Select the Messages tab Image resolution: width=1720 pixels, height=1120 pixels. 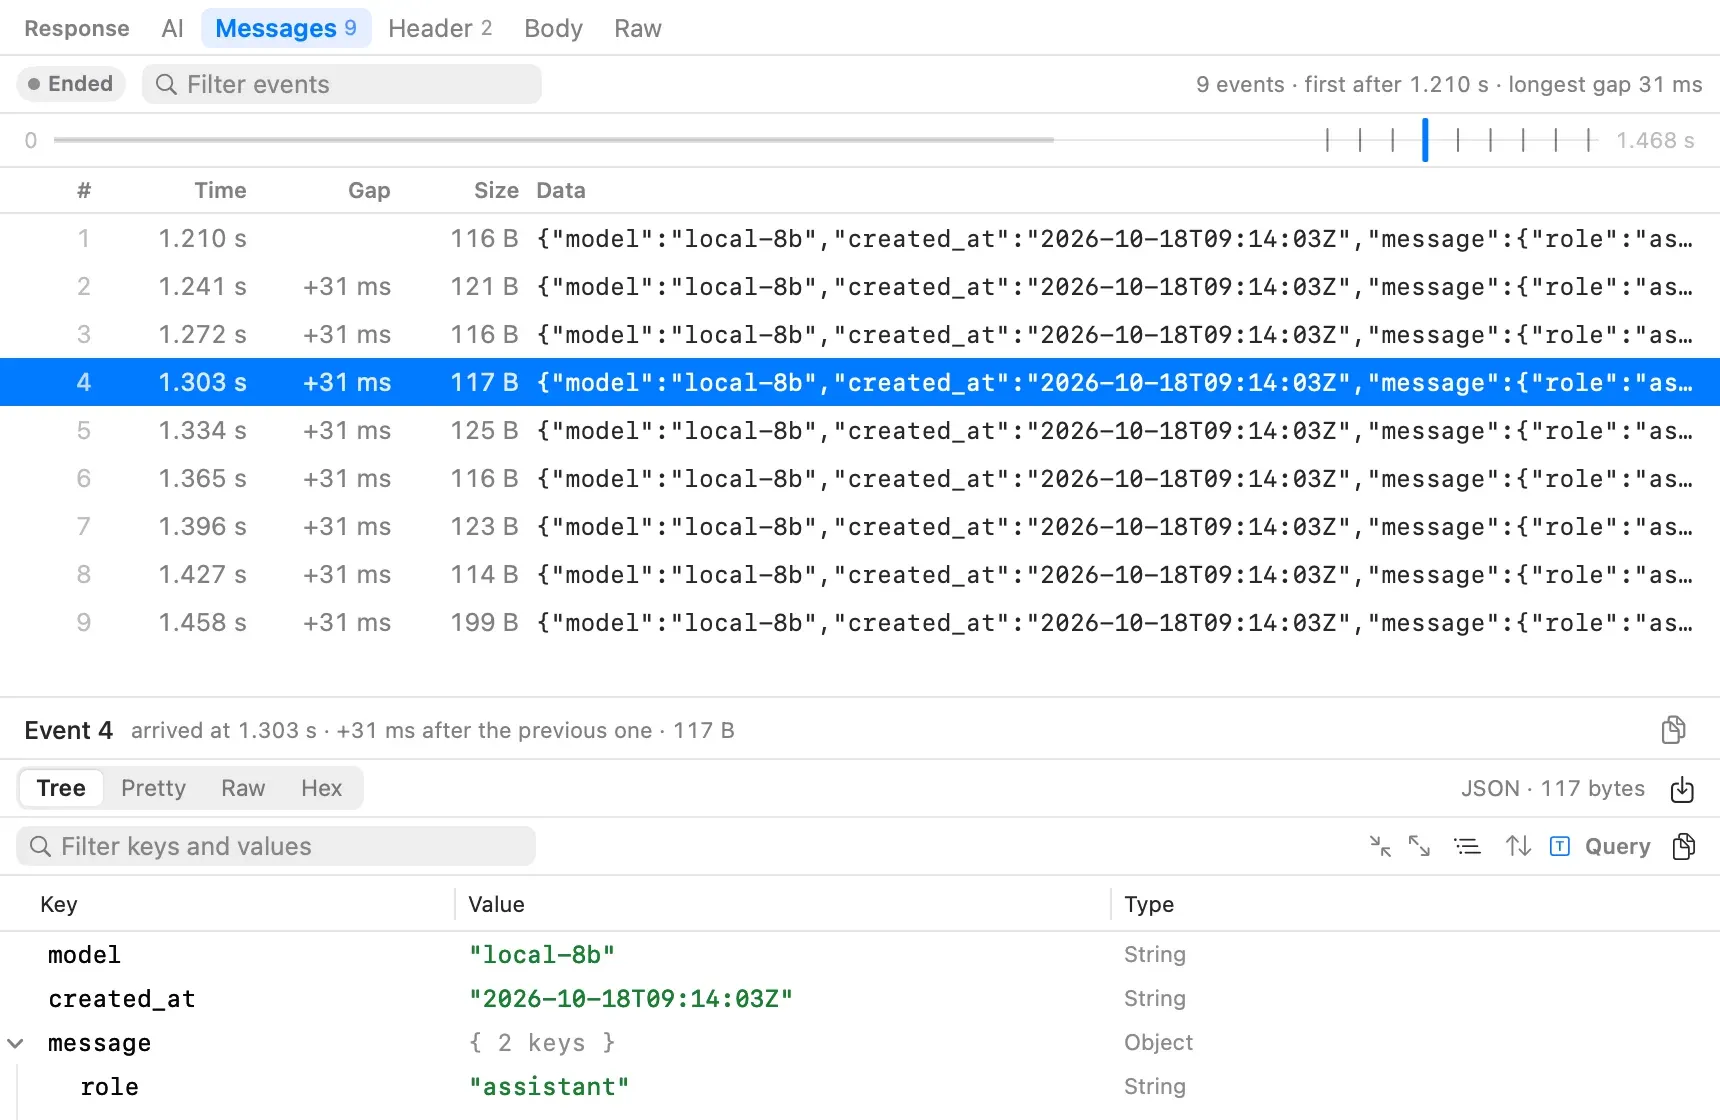286,28
